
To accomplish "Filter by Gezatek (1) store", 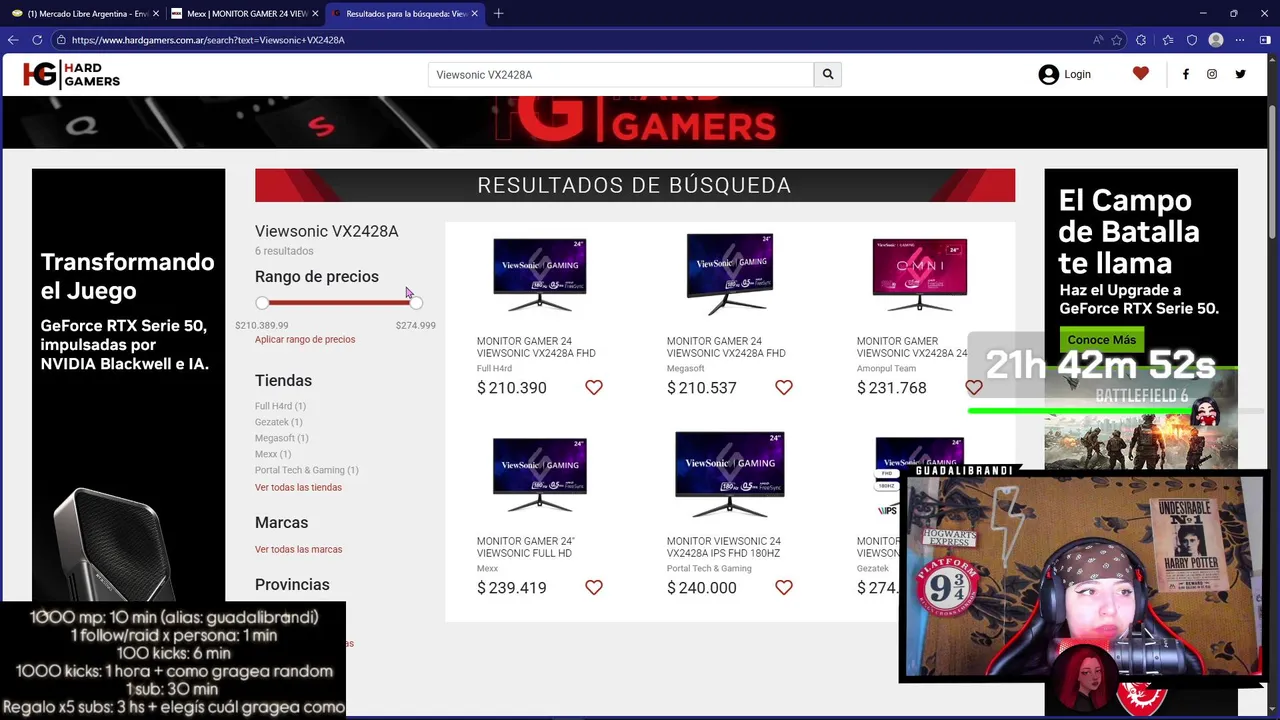I will [x=278, y=422].
